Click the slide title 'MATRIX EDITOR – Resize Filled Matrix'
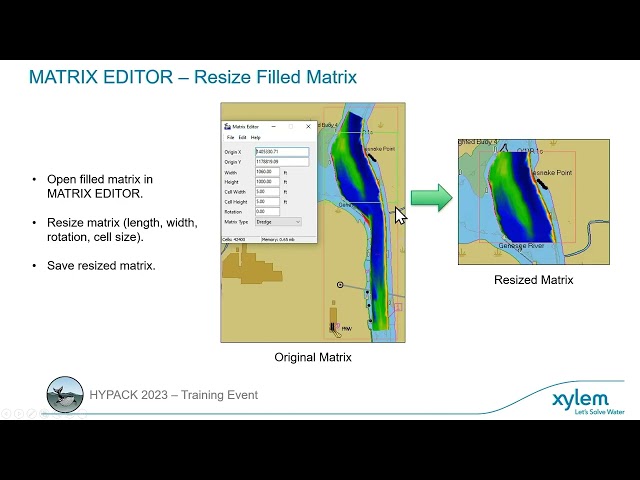 tap(193, 77)
